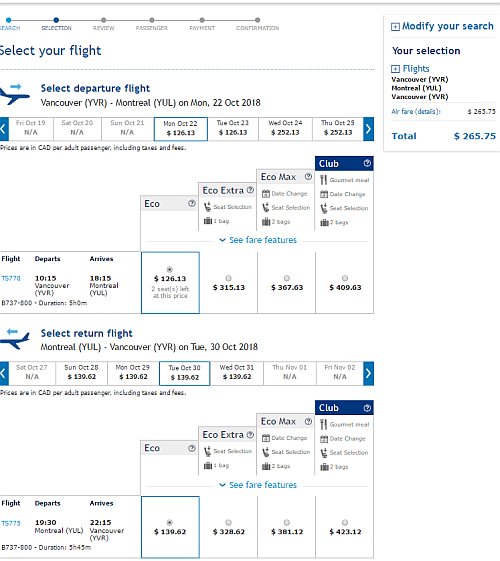
Task: Click Eco fare help icon in departure section
Action: point(192,203)
